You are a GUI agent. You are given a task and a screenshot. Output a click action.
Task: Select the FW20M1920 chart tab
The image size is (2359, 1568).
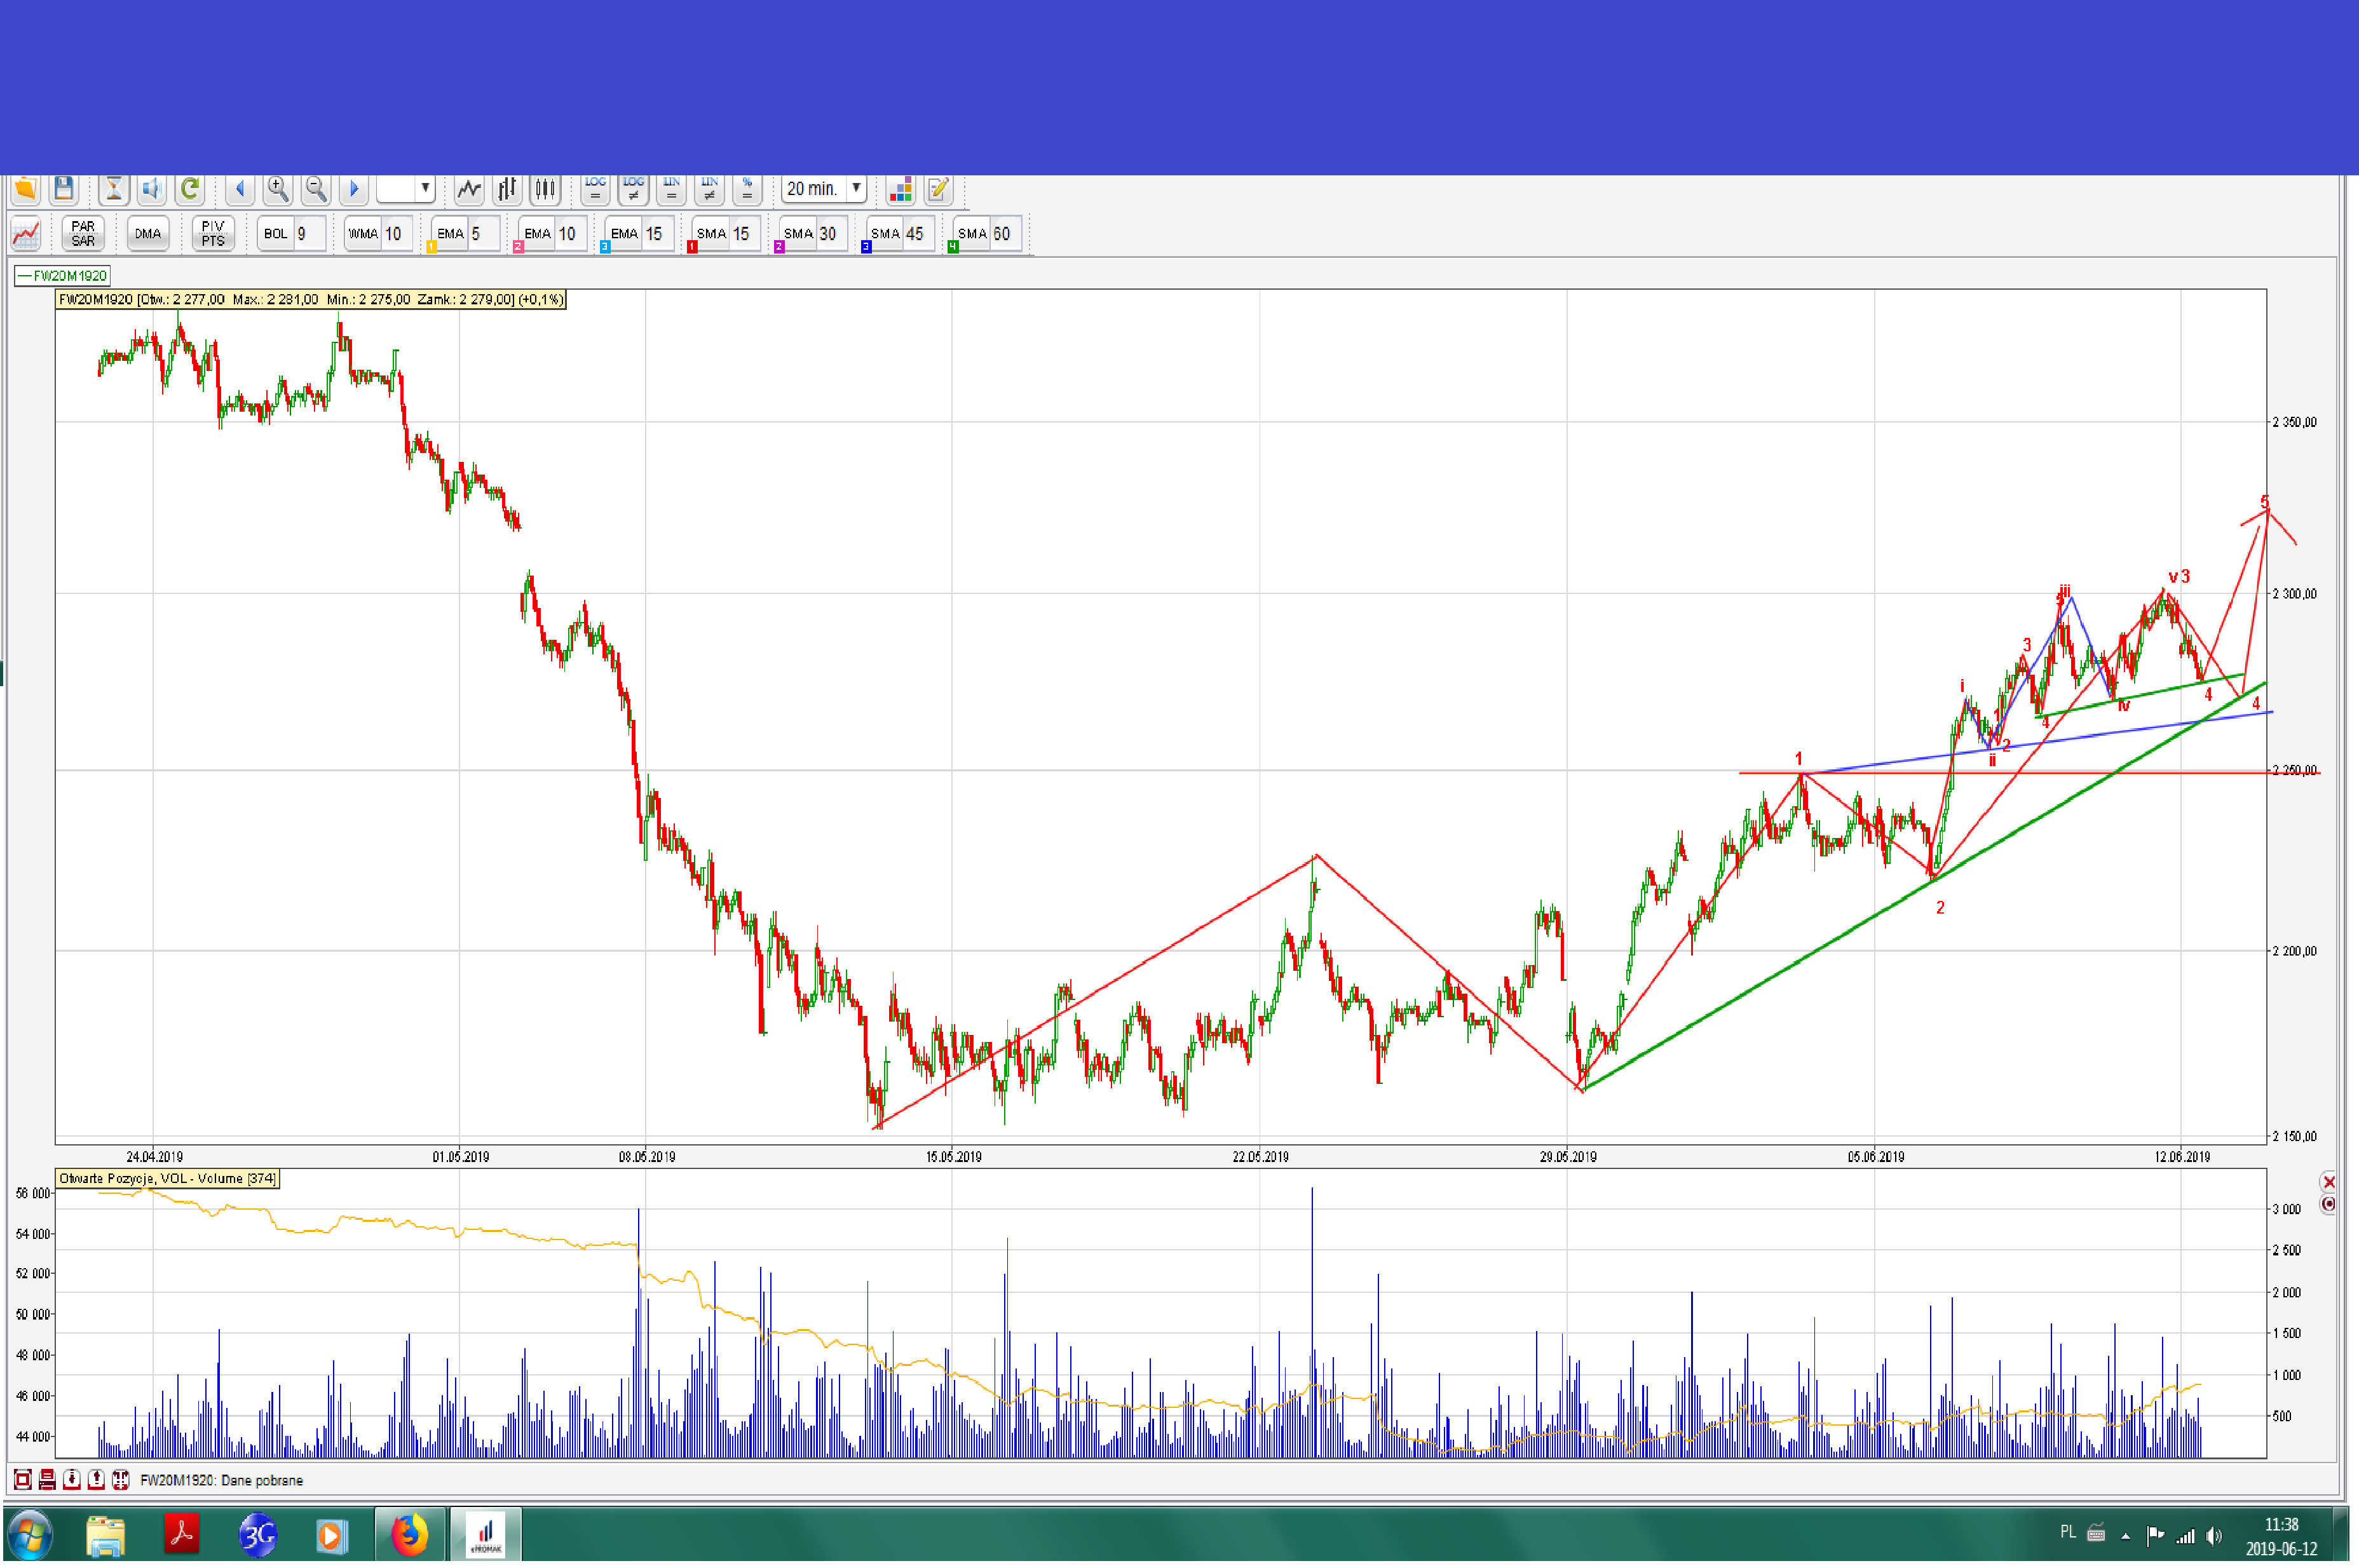coord(62,276)
